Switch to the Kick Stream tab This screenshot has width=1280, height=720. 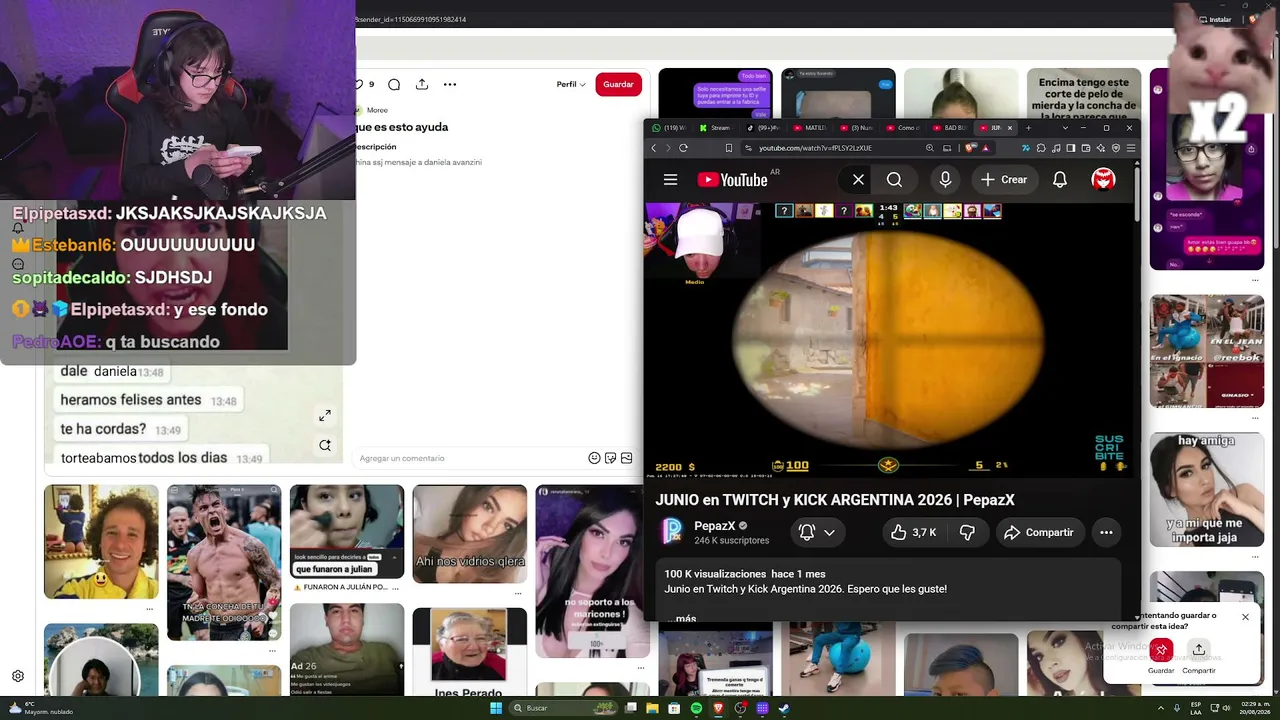[717, 128]
